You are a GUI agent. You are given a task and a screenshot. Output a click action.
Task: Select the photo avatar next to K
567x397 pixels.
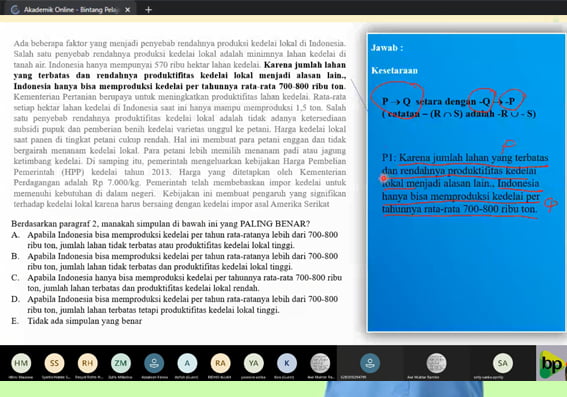click(320, 363)
